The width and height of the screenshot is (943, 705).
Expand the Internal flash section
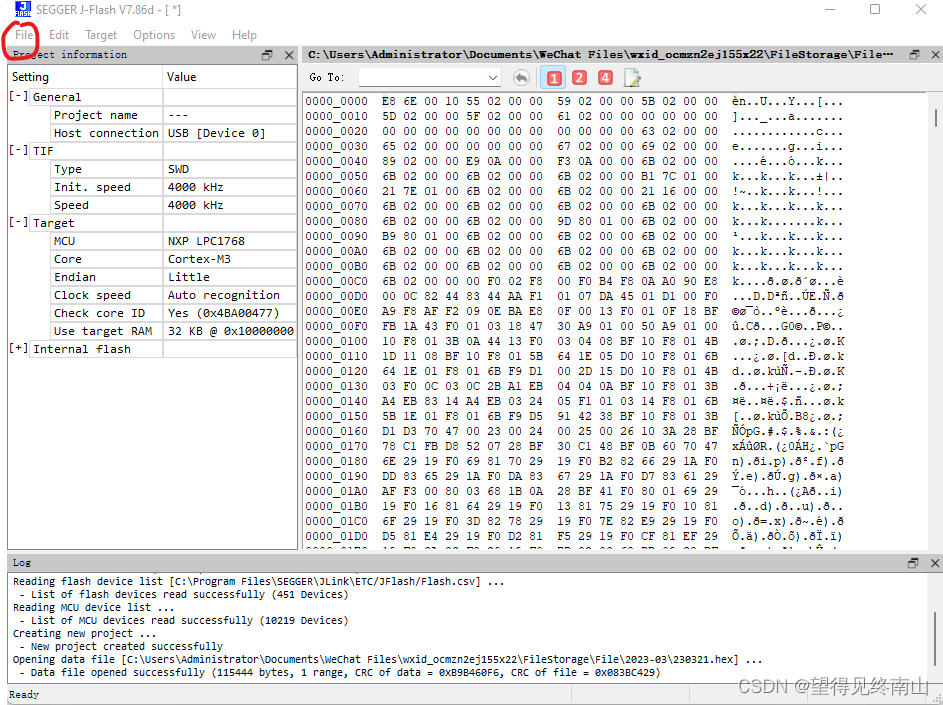click(x=19, y=349)
